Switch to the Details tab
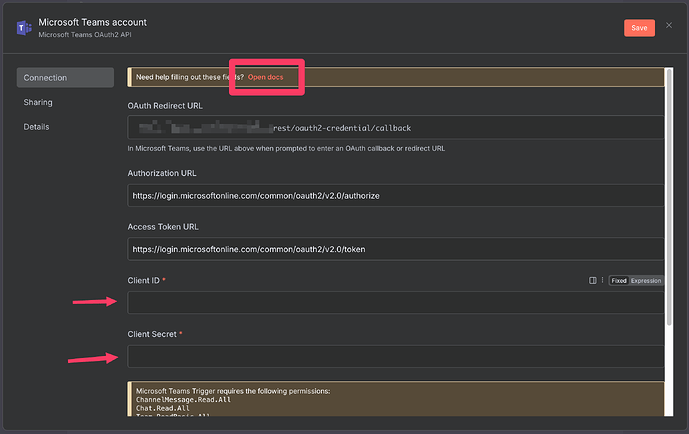Viewport: 689px width, 434px height. 36,127
